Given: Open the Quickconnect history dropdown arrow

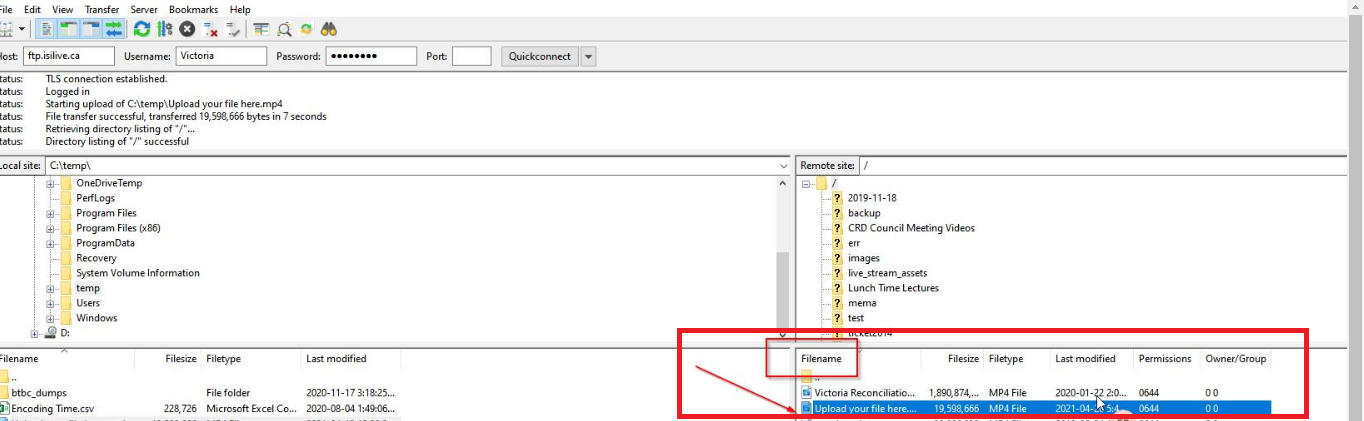Looking at the screenshot, I should point(588,56).
